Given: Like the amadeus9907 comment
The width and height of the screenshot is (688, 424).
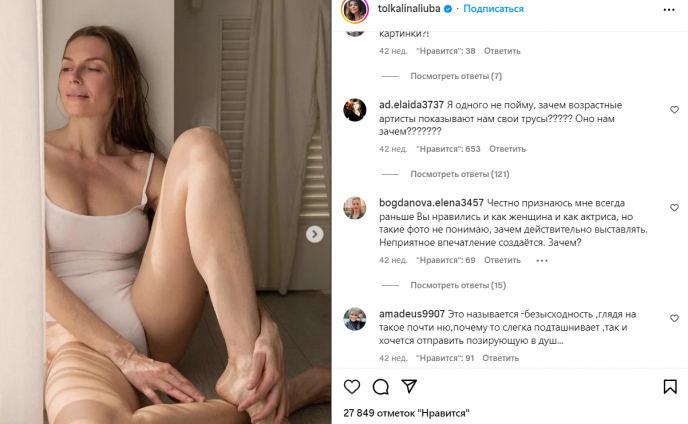Looking at the screenshot, I should pyautogui.click(x=674, y=318).
